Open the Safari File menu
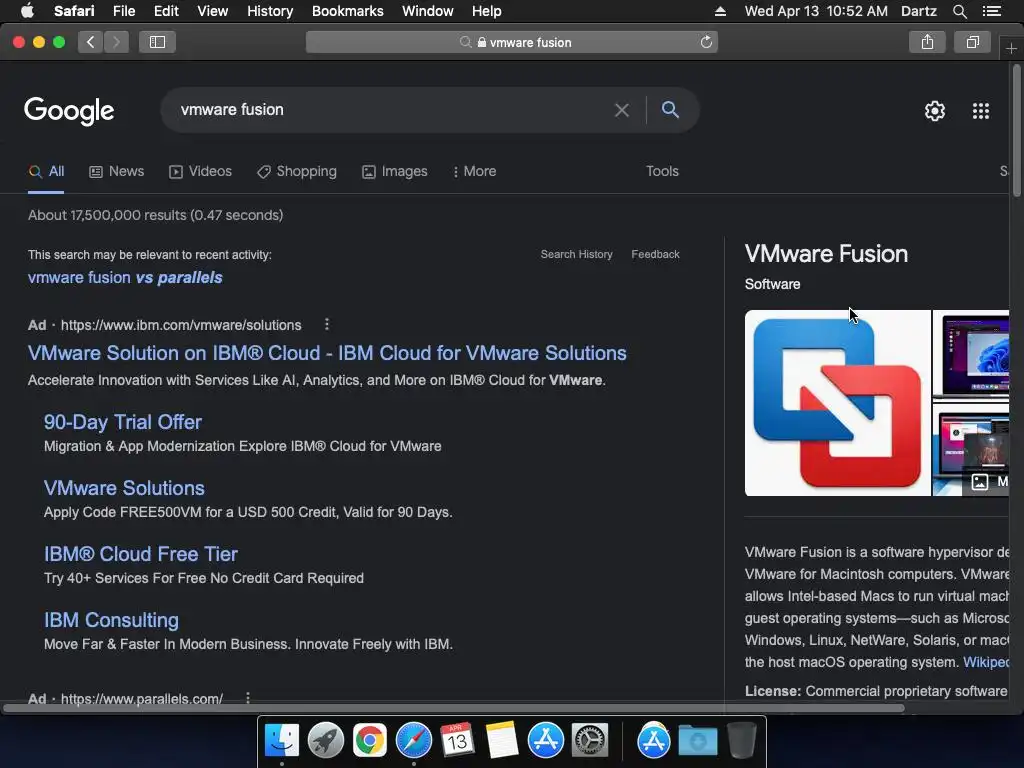This screenshot has width=1024, height=768. click(x=123, y=11)
